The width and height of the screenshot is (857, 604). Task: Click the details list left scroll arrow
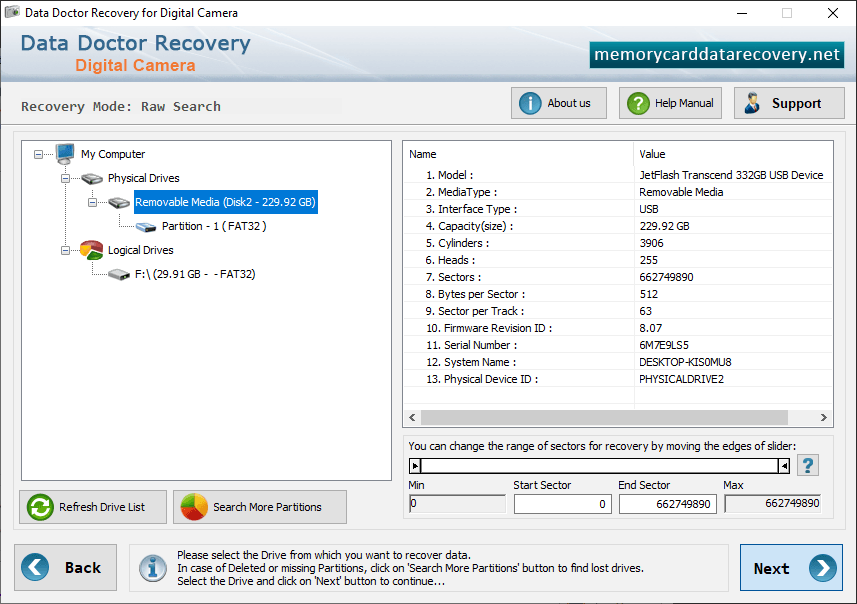tap(412, 418)
